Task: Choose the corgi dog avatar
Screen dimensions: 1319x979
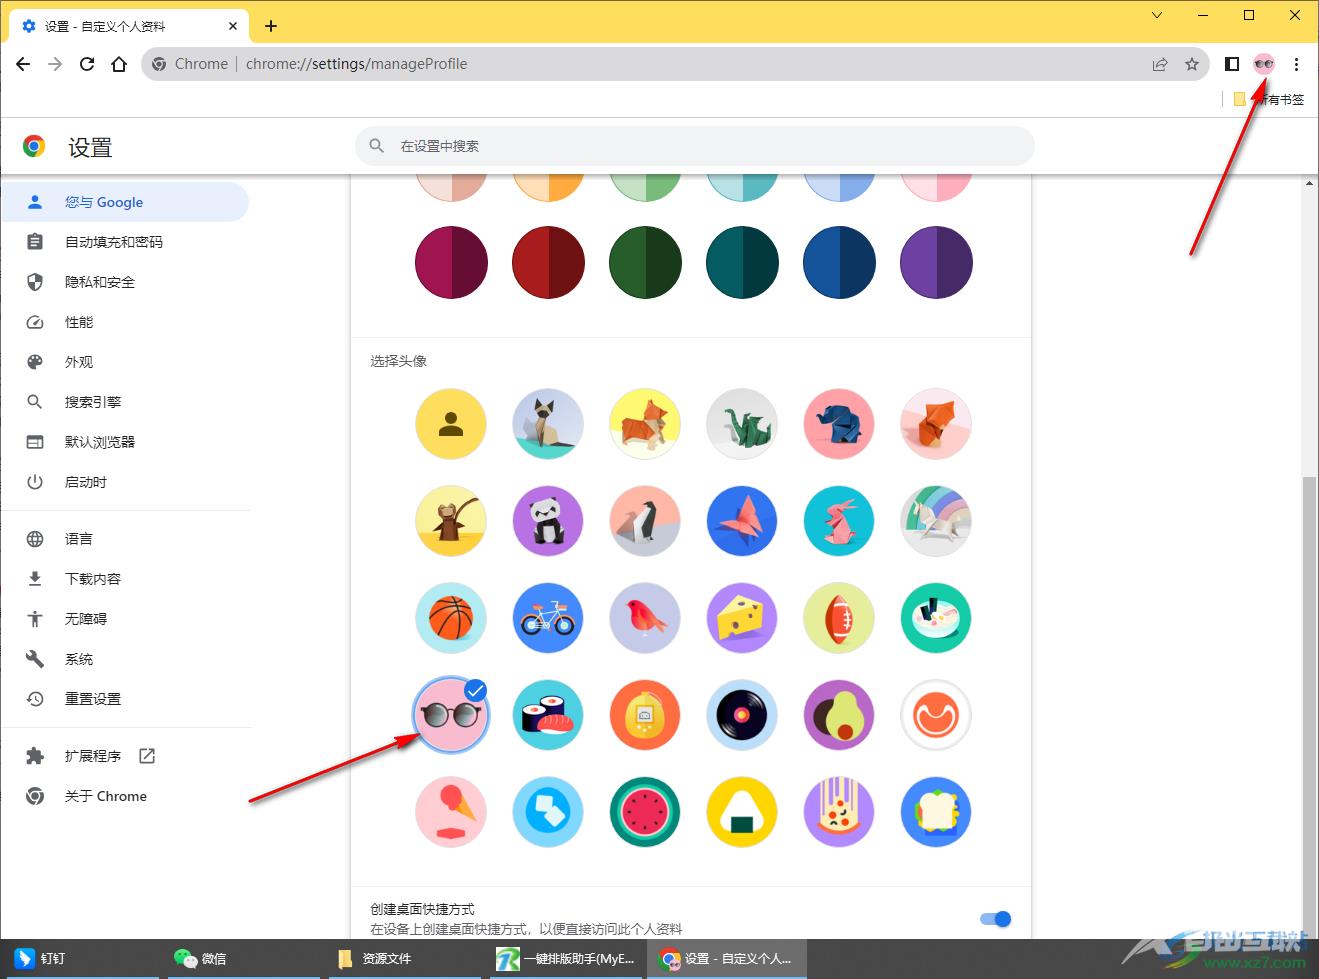Action: [645, 424]
